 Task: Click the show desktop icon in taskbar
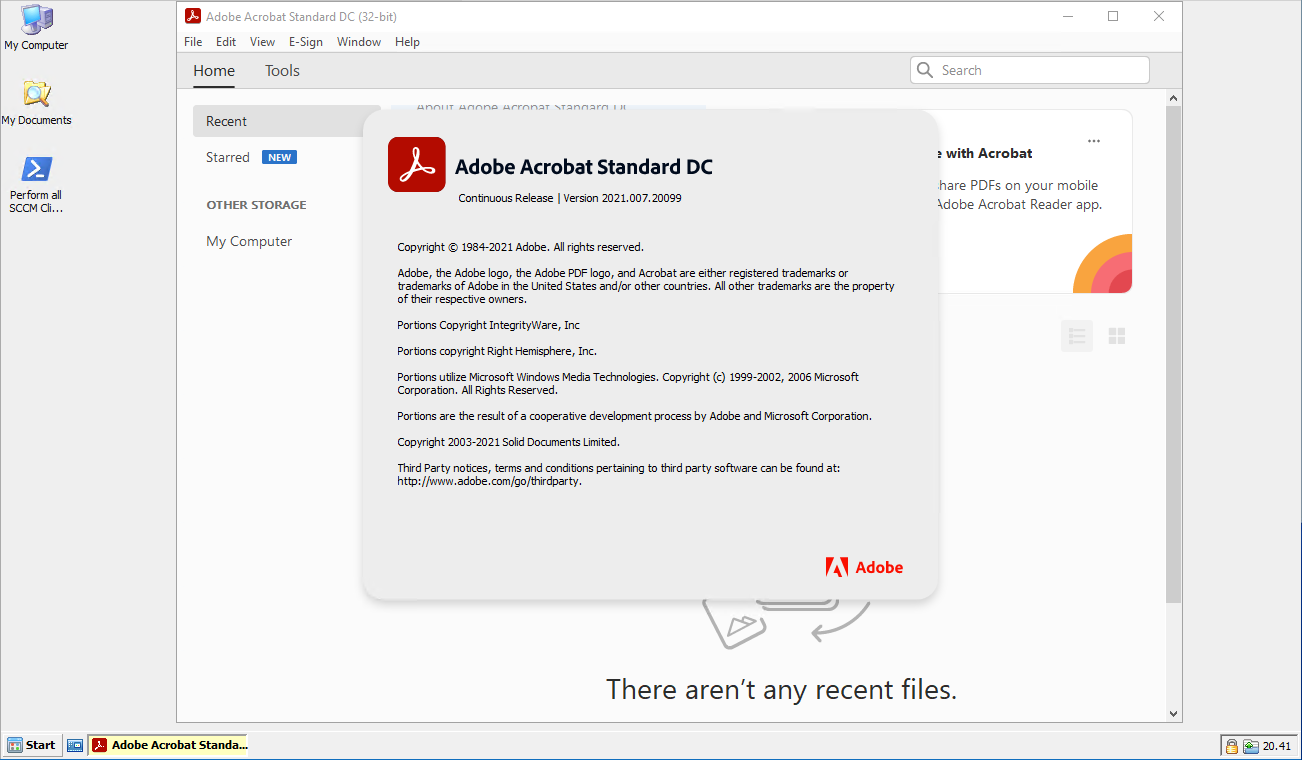pos(75,745)
